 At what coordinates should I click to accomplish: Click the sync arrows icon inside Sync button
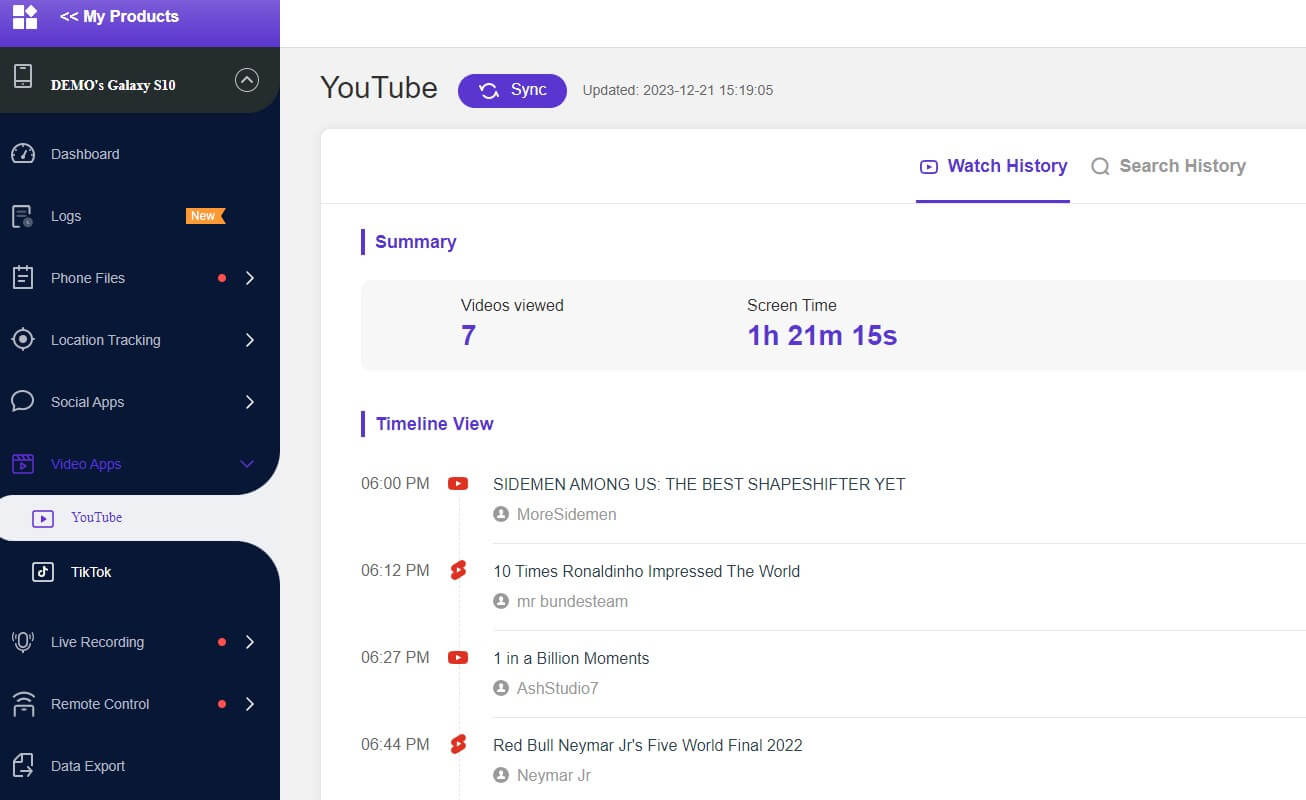[489, 91]
